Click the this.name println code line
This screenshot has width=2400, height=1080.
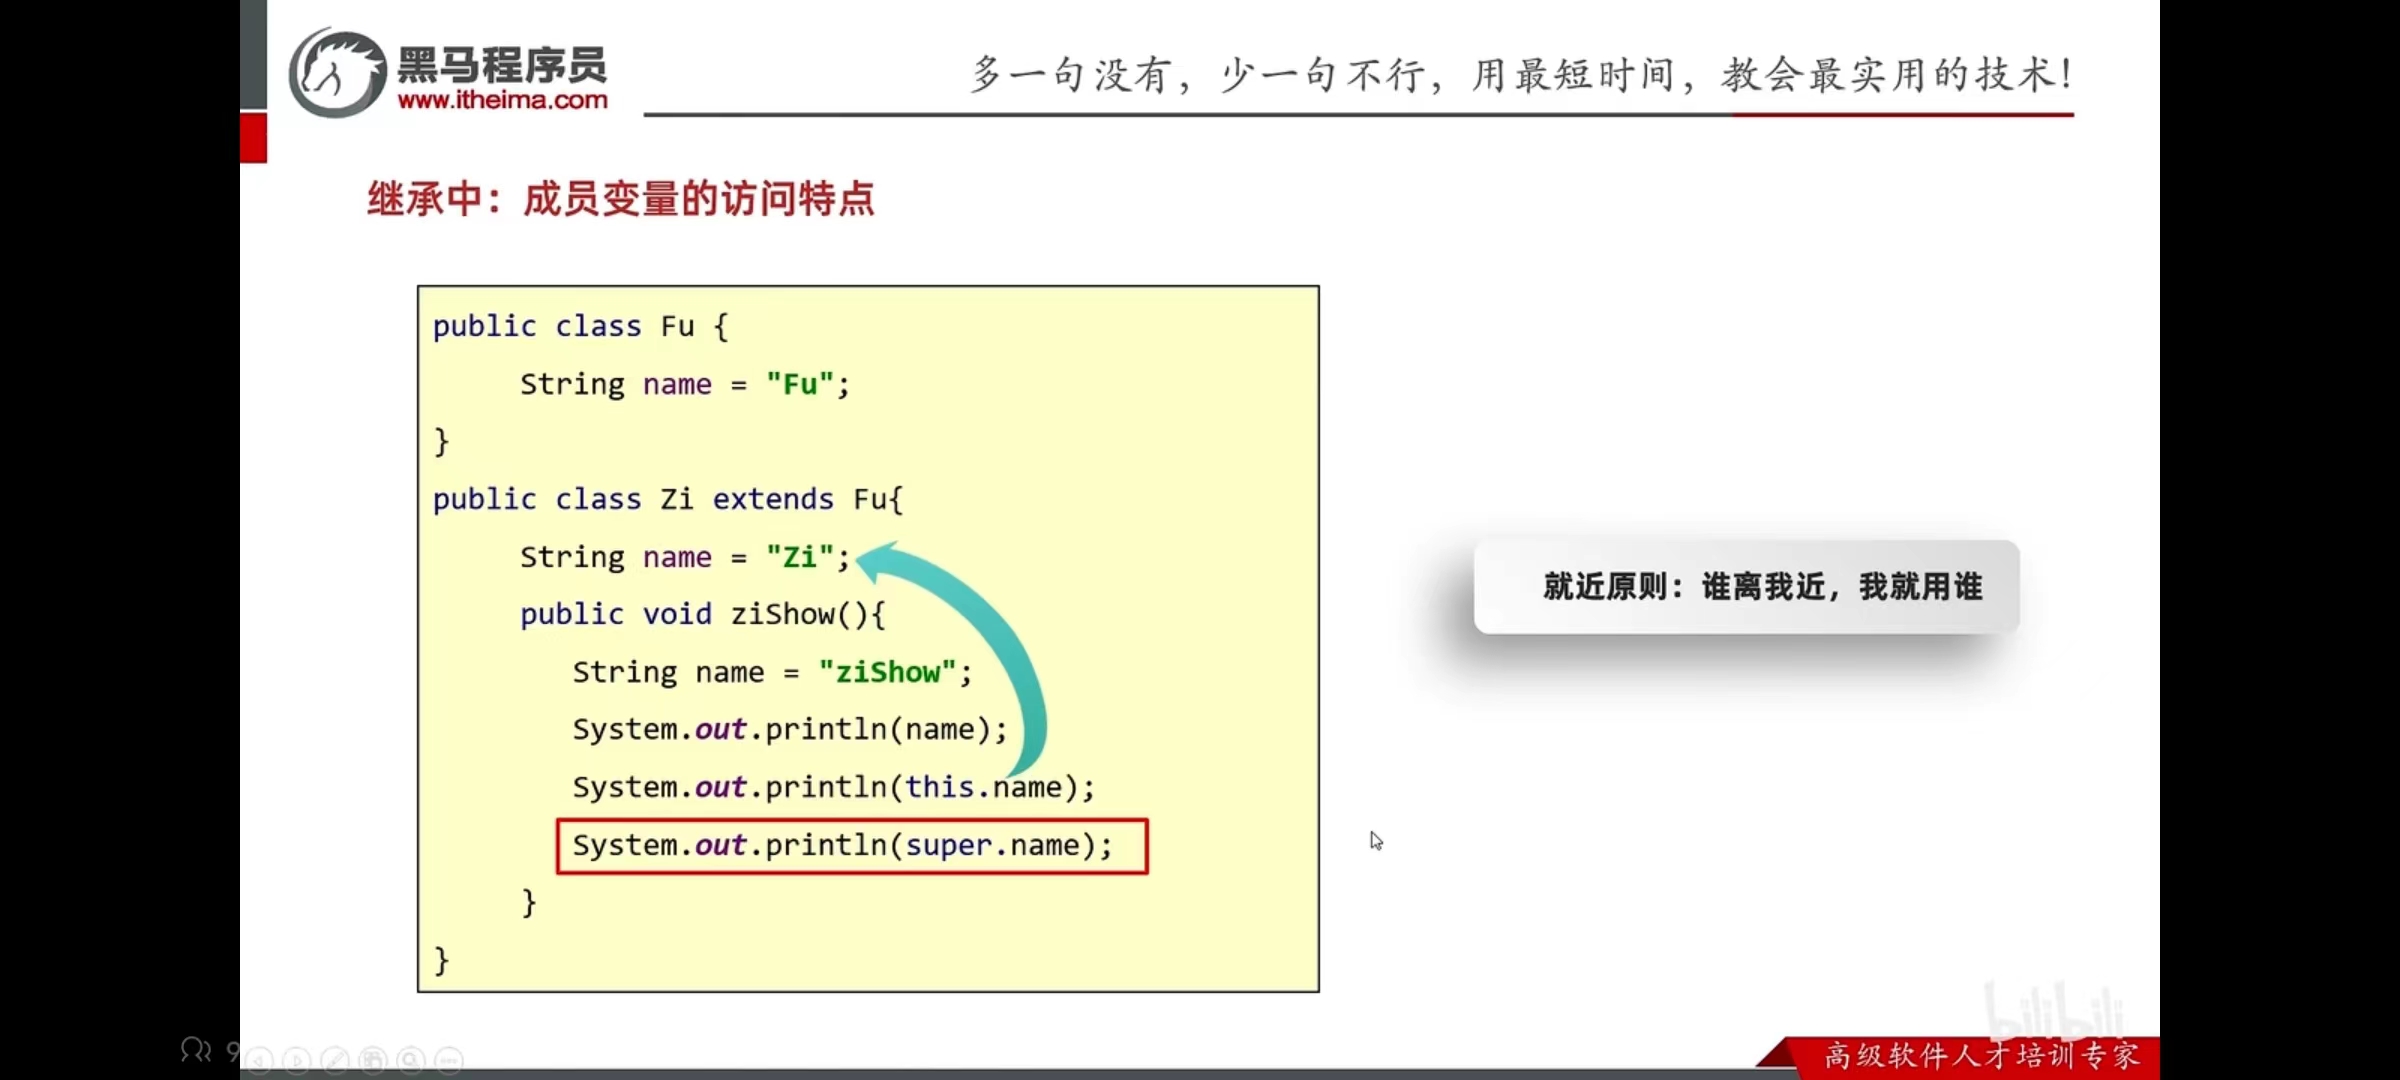pos(833,788)
